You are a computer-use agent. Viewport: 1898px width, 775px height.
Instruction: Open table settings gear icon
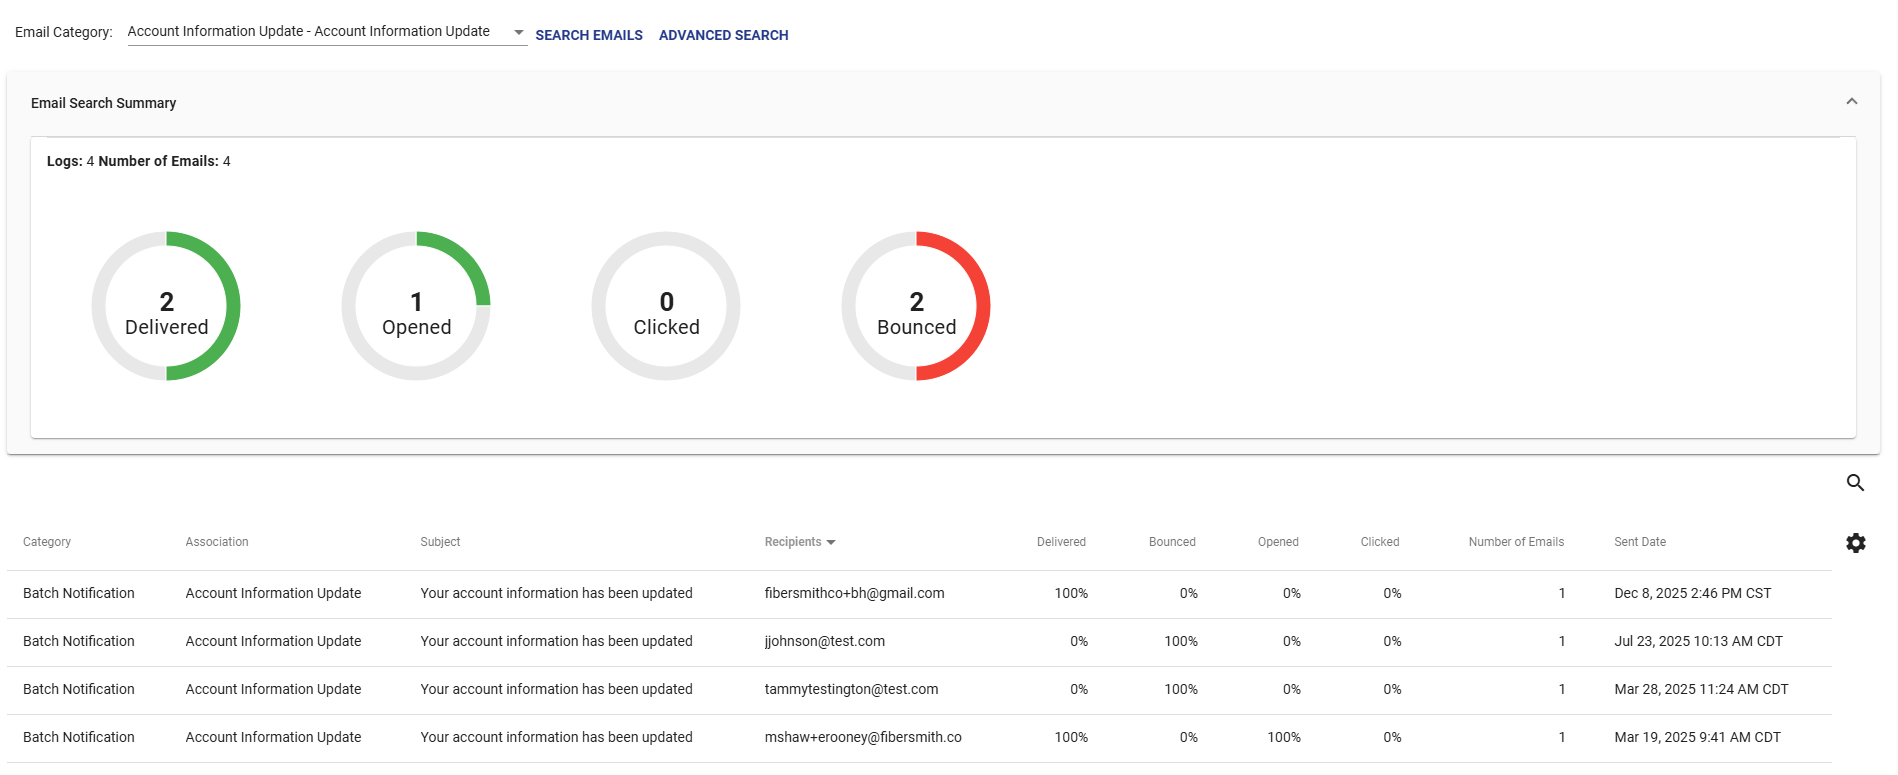[1855, 543]
